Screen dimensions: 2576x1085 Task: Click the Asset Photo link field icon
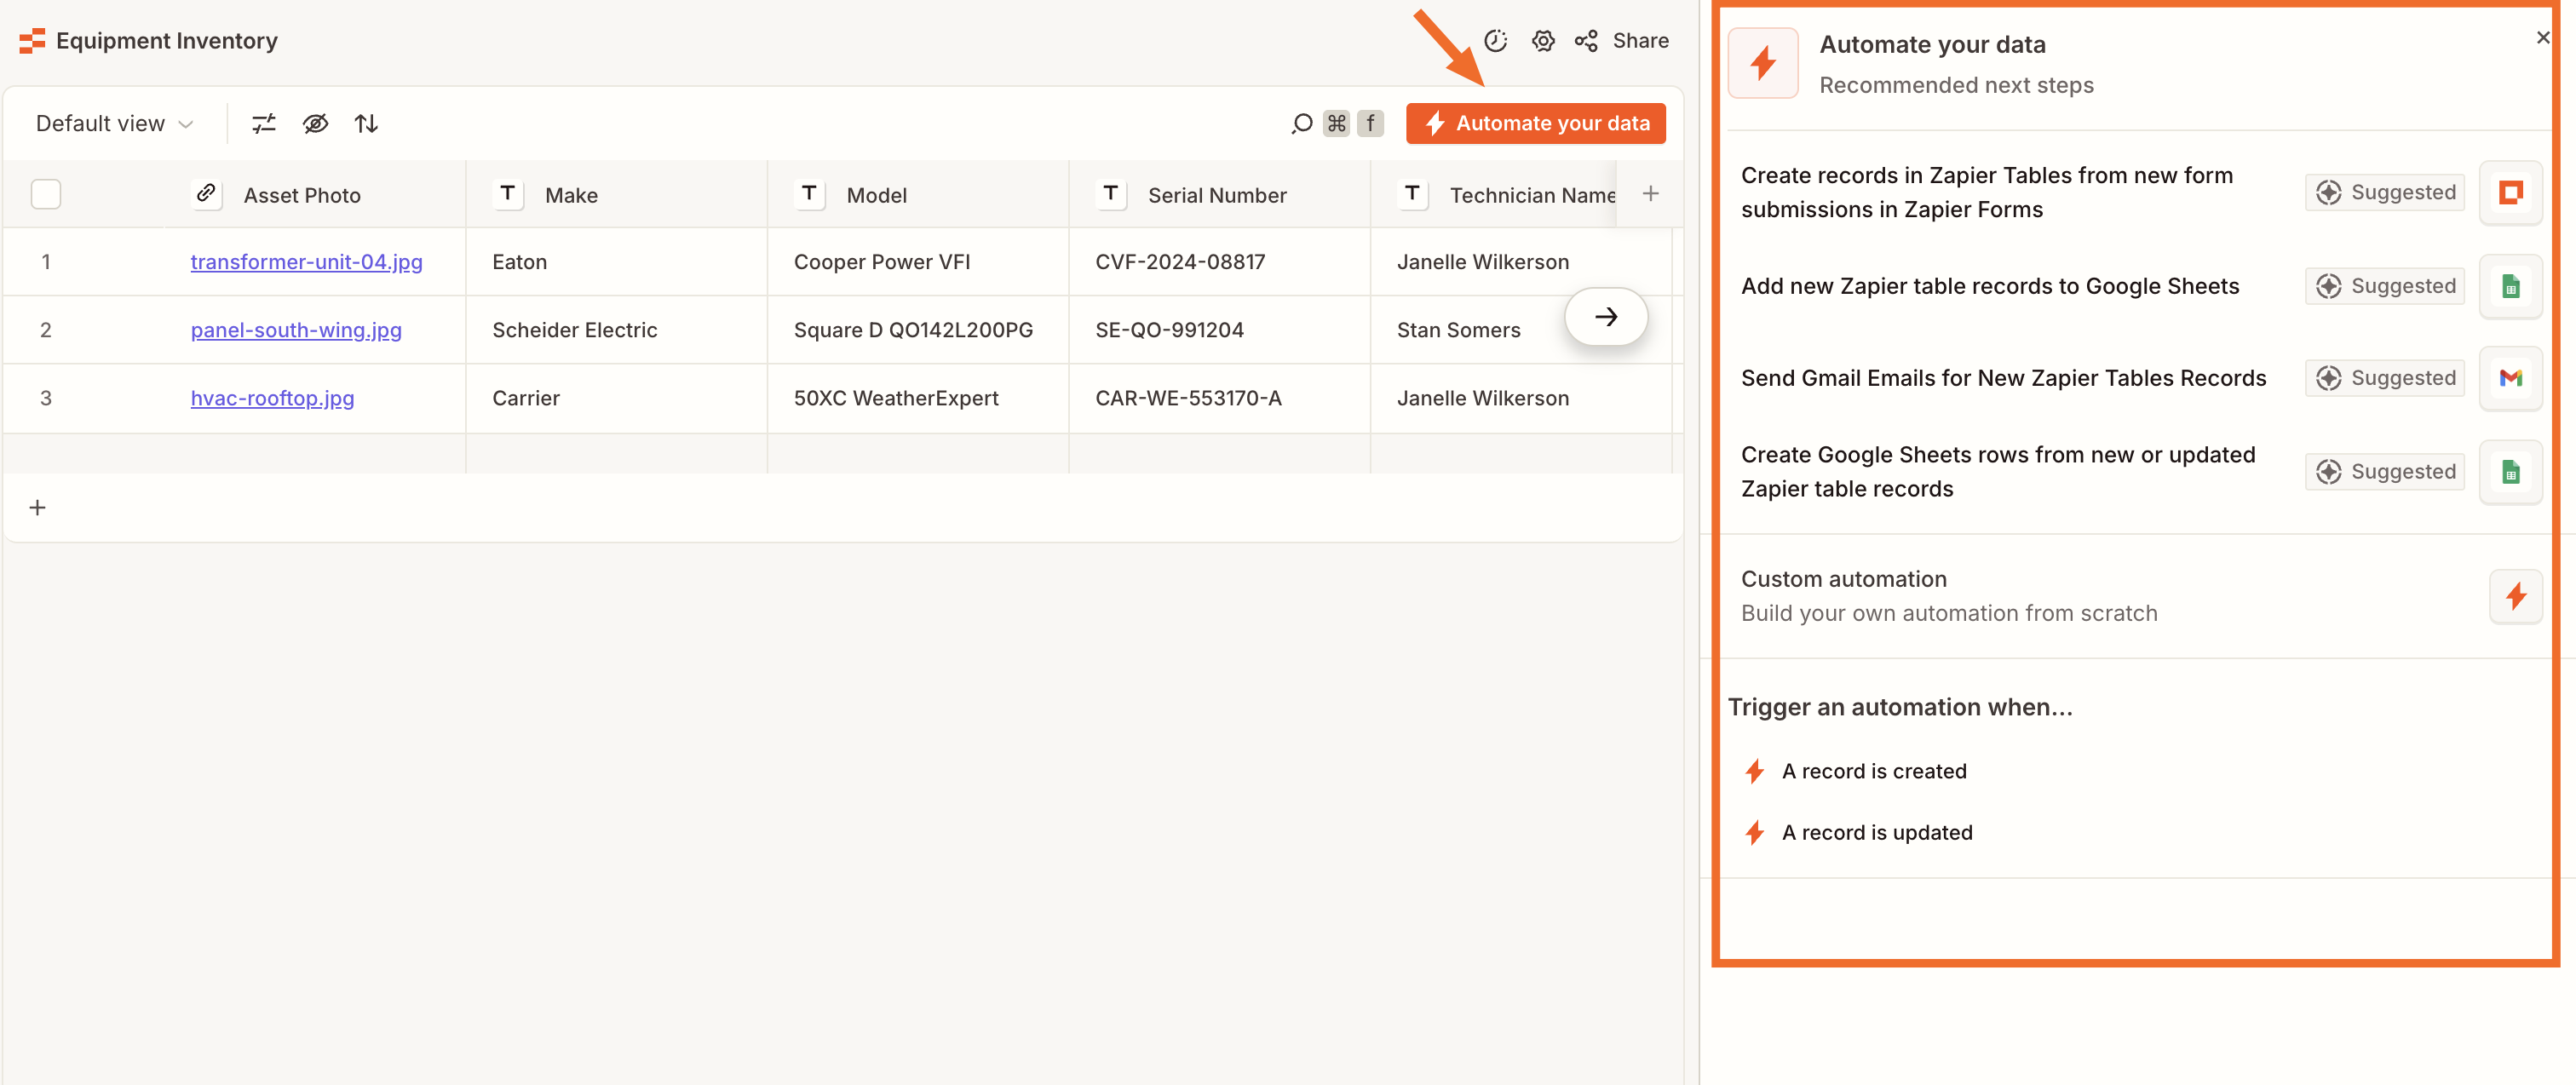(206, 194)
